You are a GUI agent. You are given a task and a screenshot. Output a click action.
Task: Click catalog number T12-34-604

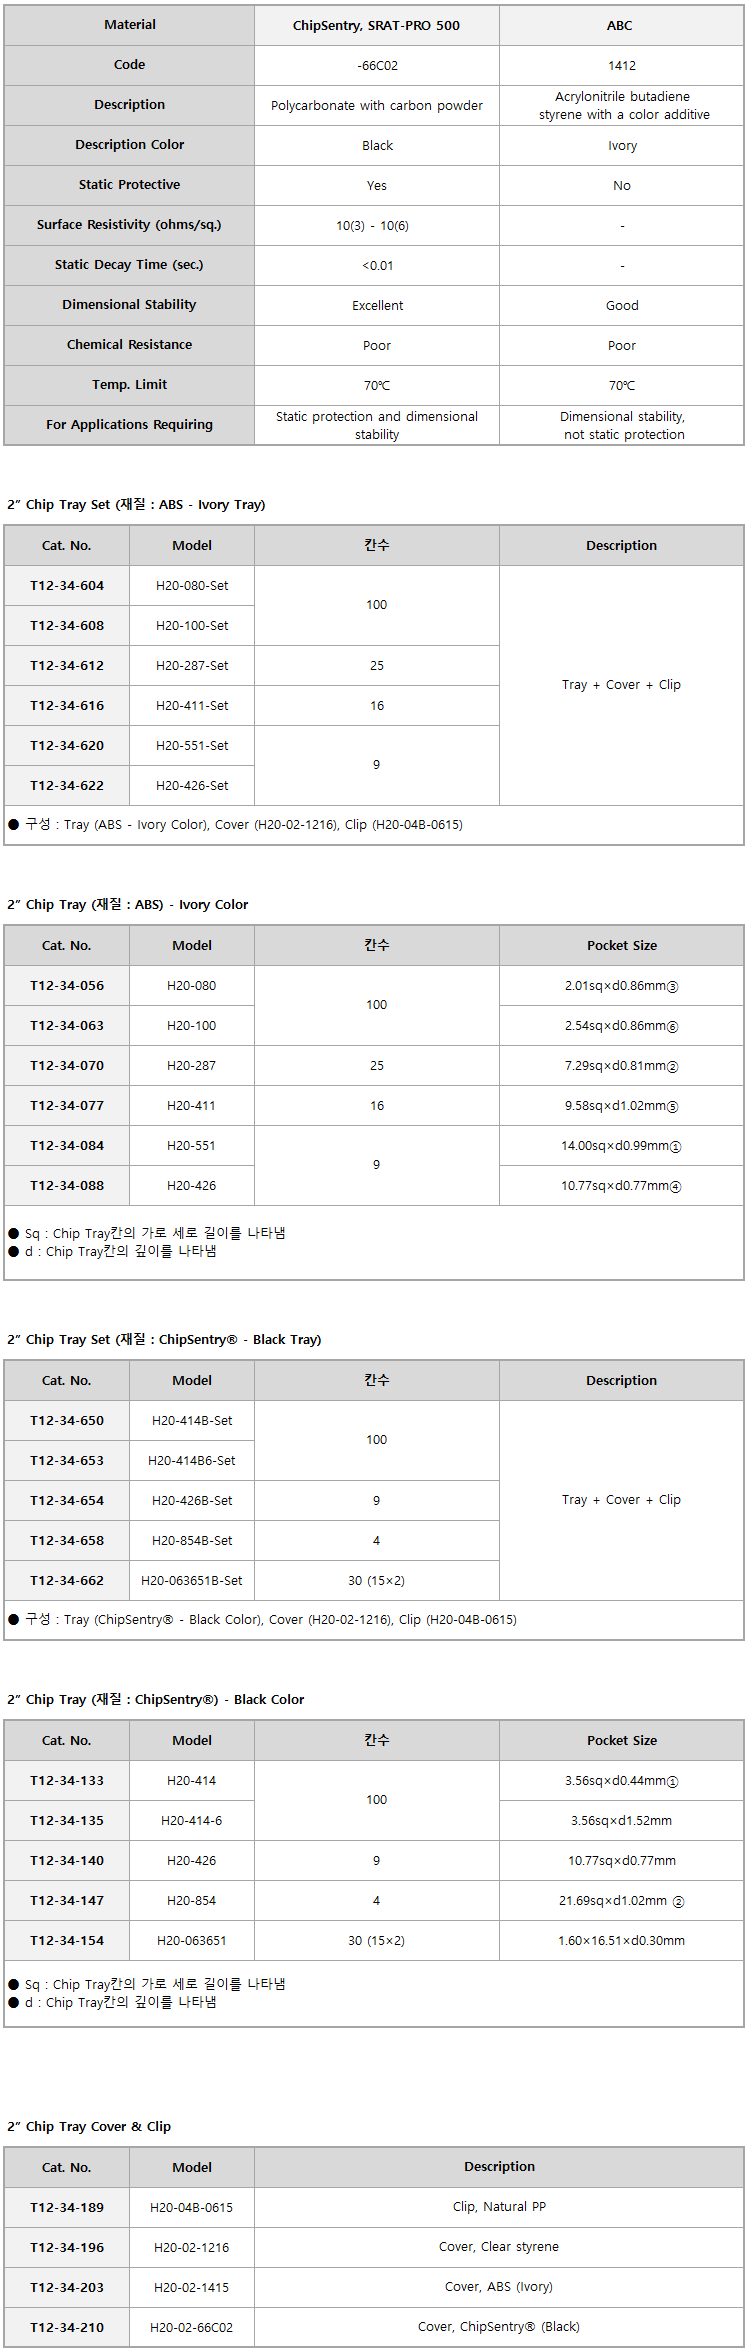tap(67, 586)
